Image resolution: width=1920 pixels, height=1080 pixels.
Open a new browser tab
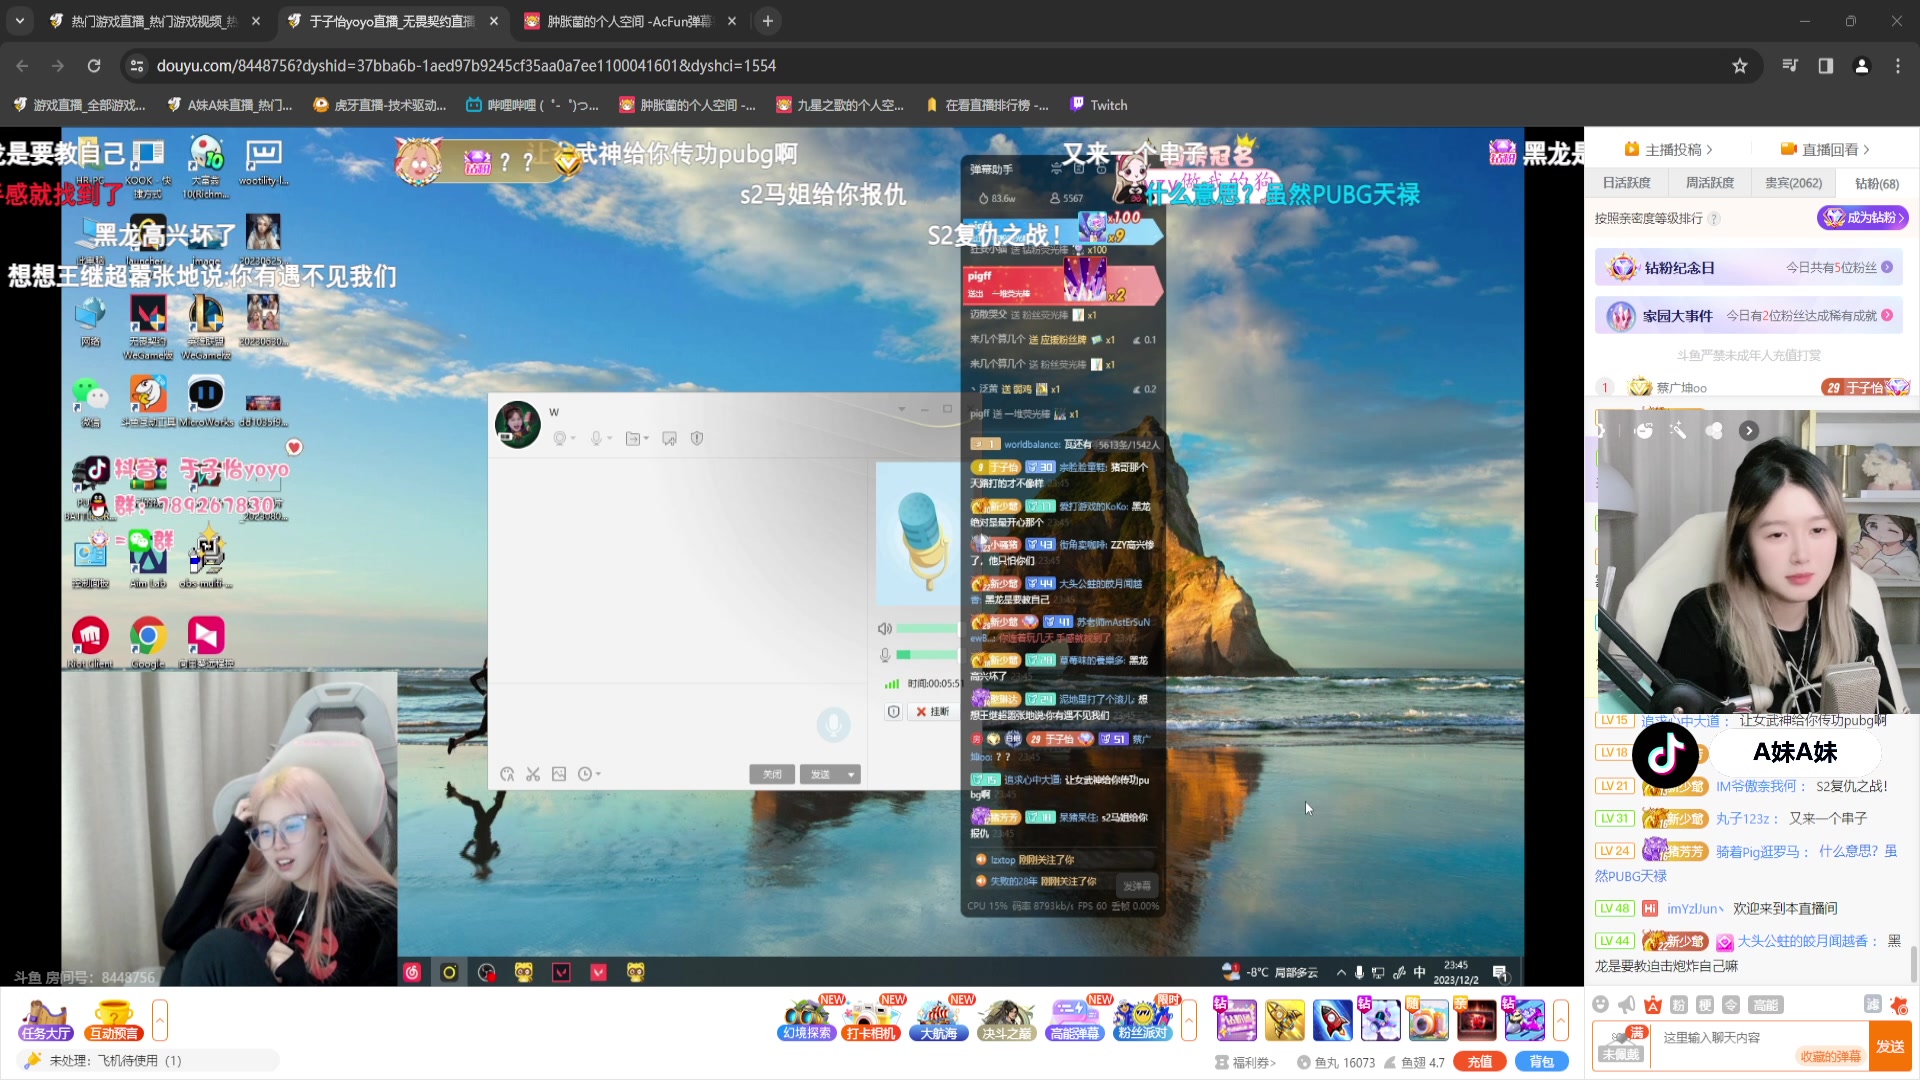tap(768, 21)
